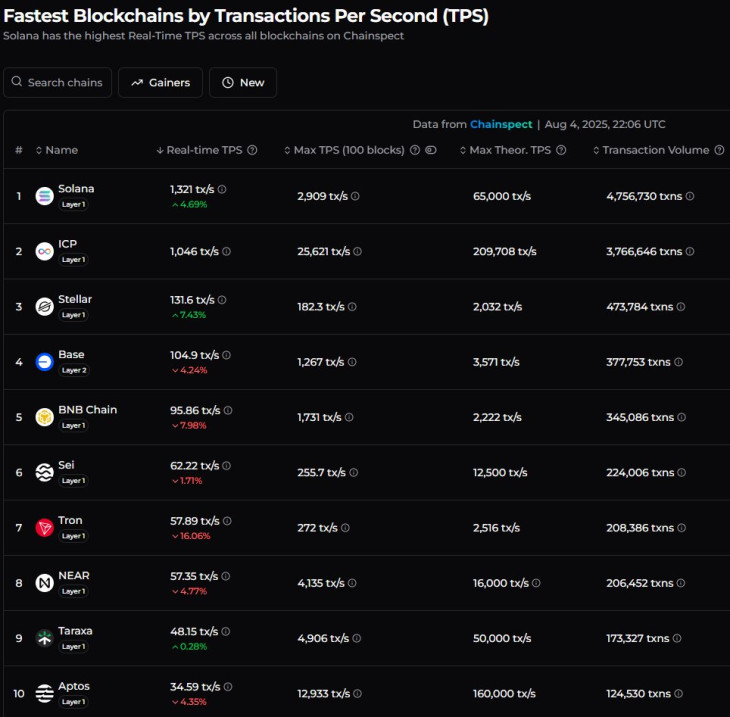The height and width of the screenshot is (717, 730).
Task: Click the Sei chain logo icon
Action: tap(45, 473)
